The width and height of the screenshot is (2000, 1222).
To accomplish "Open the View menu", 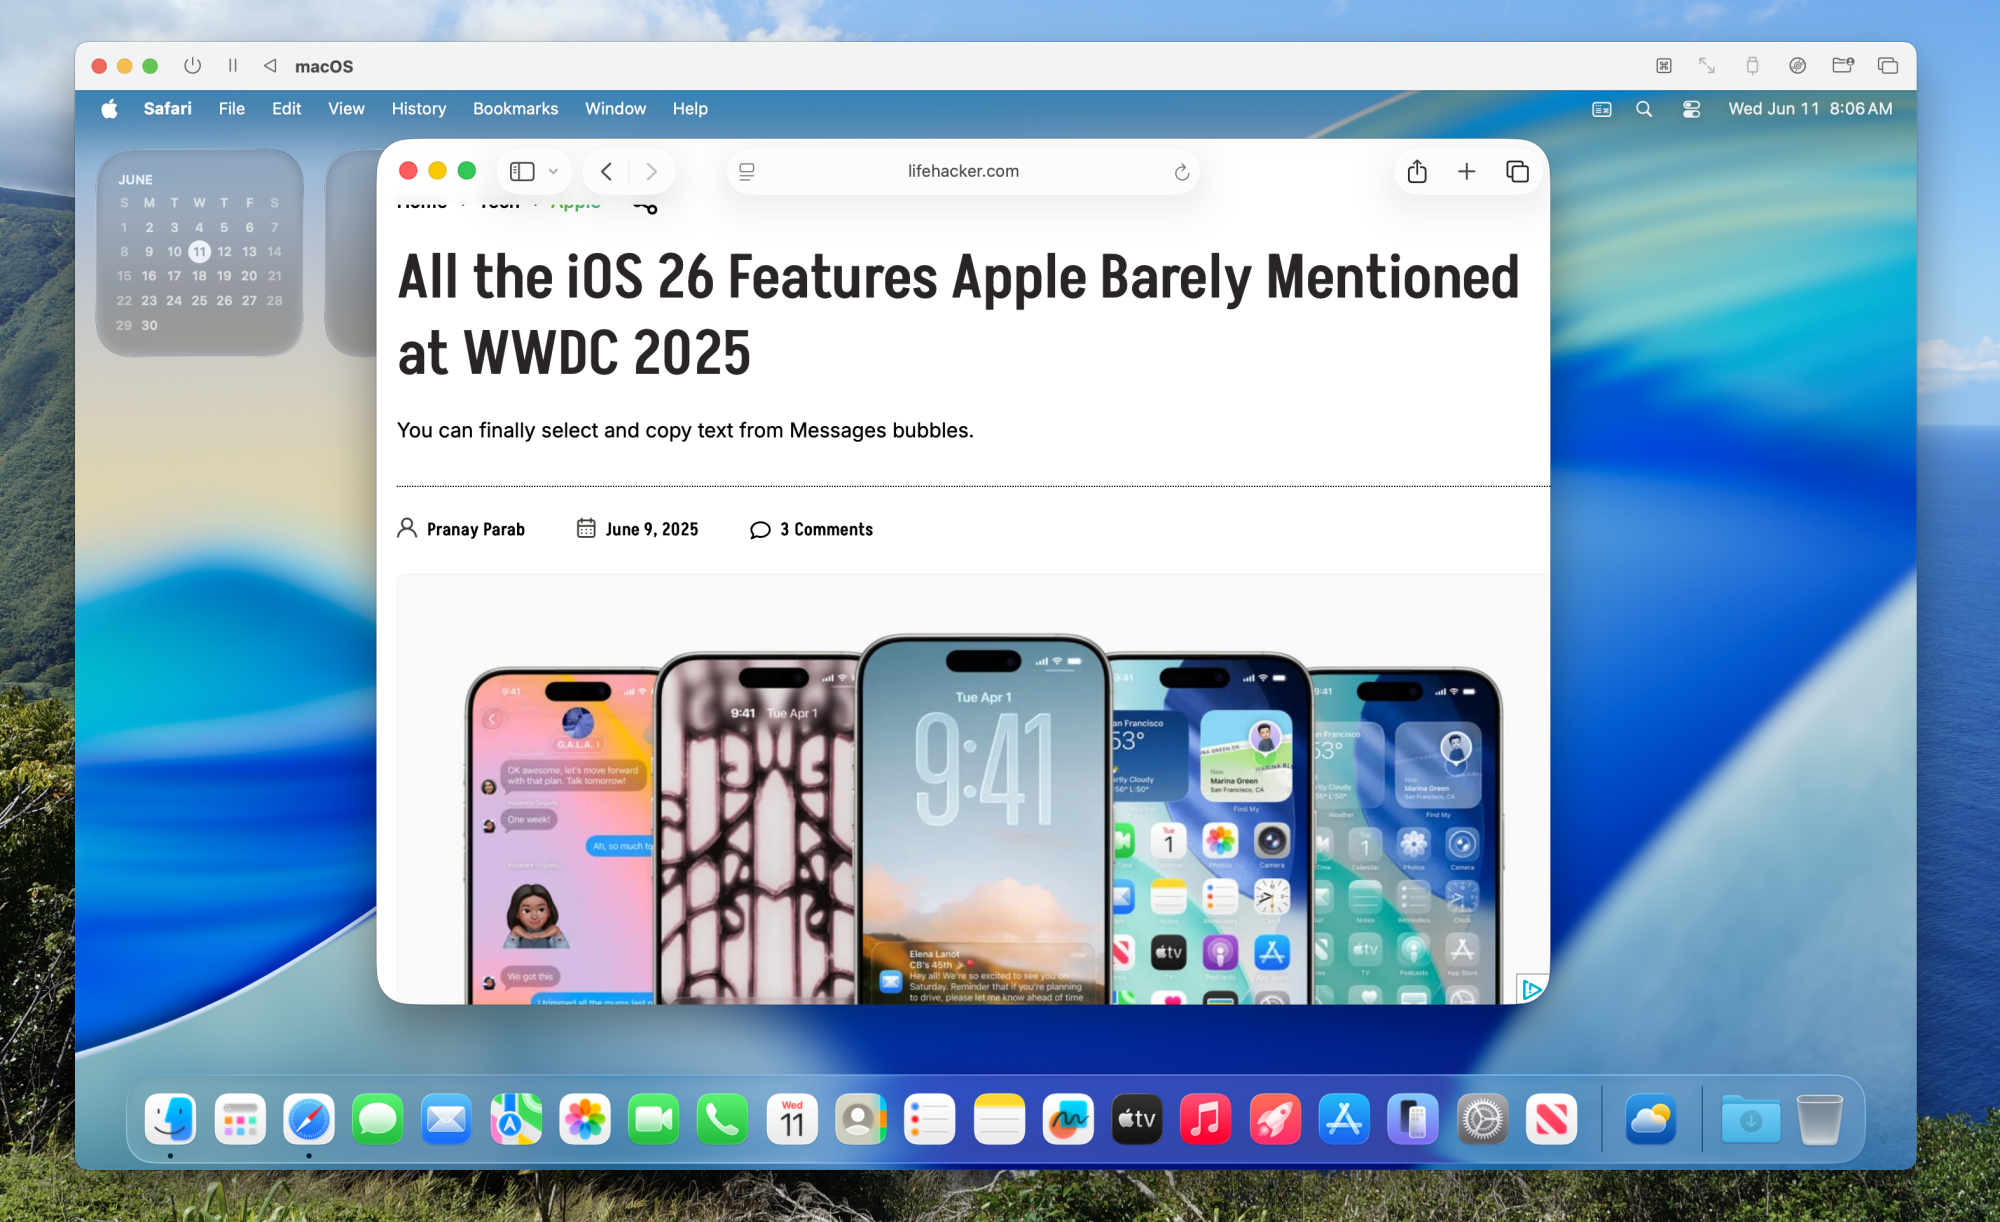I will [x=346, y=108].
